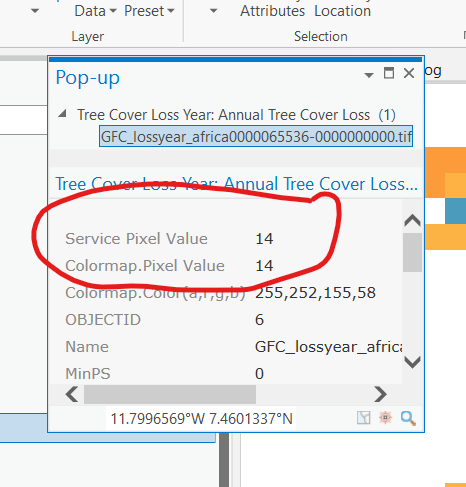
Task: Open the Preset dropdown in Layer group
Action: [x=149, y=11]
